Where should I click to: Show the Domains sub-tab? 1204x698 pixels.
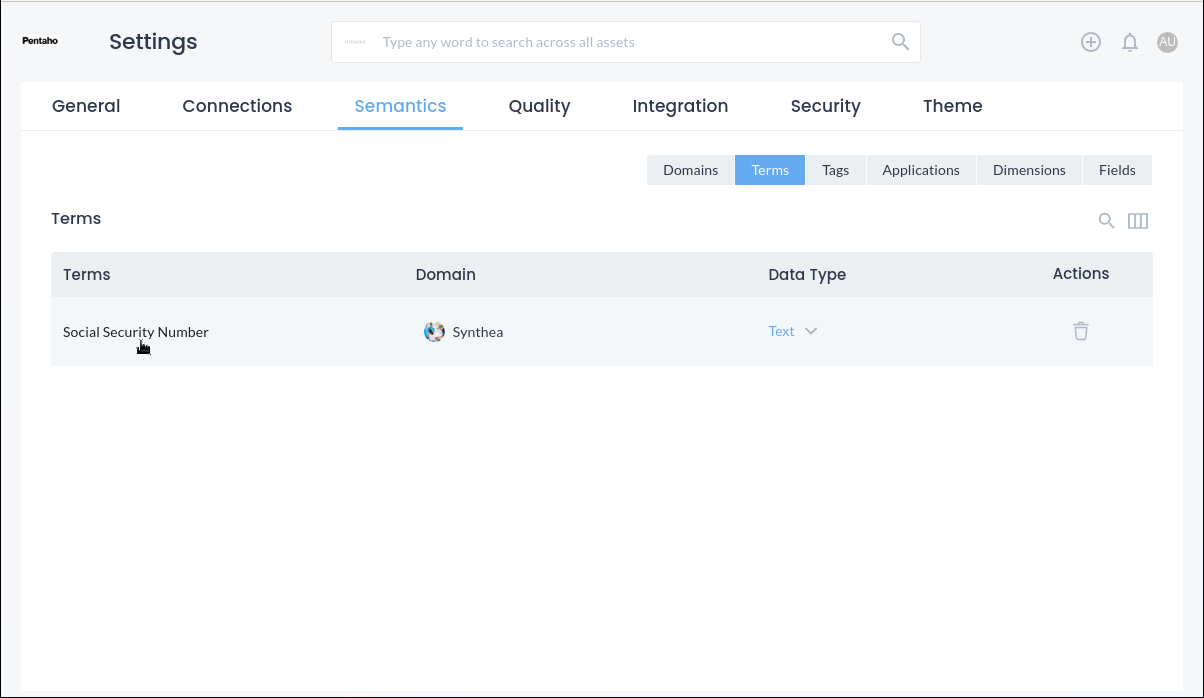pos(690,170)
